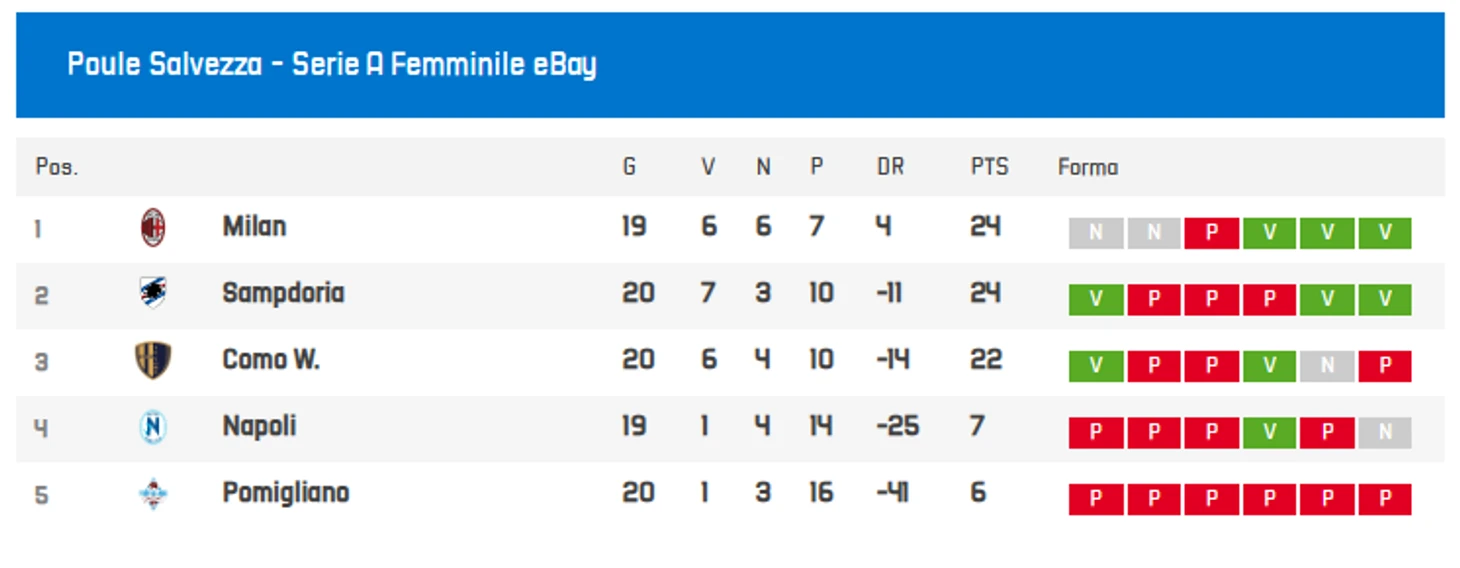
Task: Open the Como W. team link
Action: (x=271, y=360)
